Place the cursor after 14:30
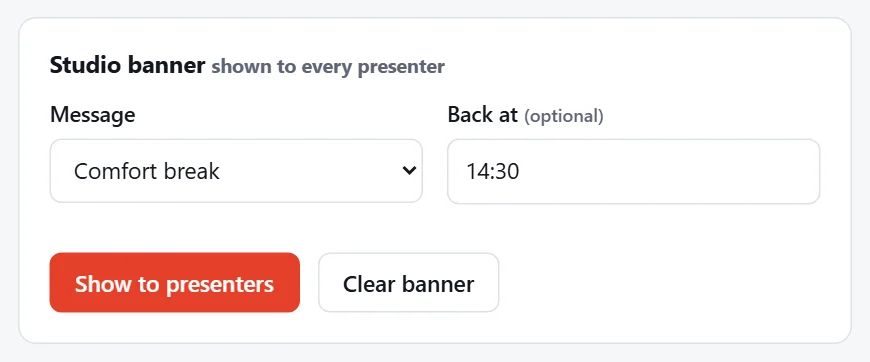This screenshot has width=870, height=362. 522,172
